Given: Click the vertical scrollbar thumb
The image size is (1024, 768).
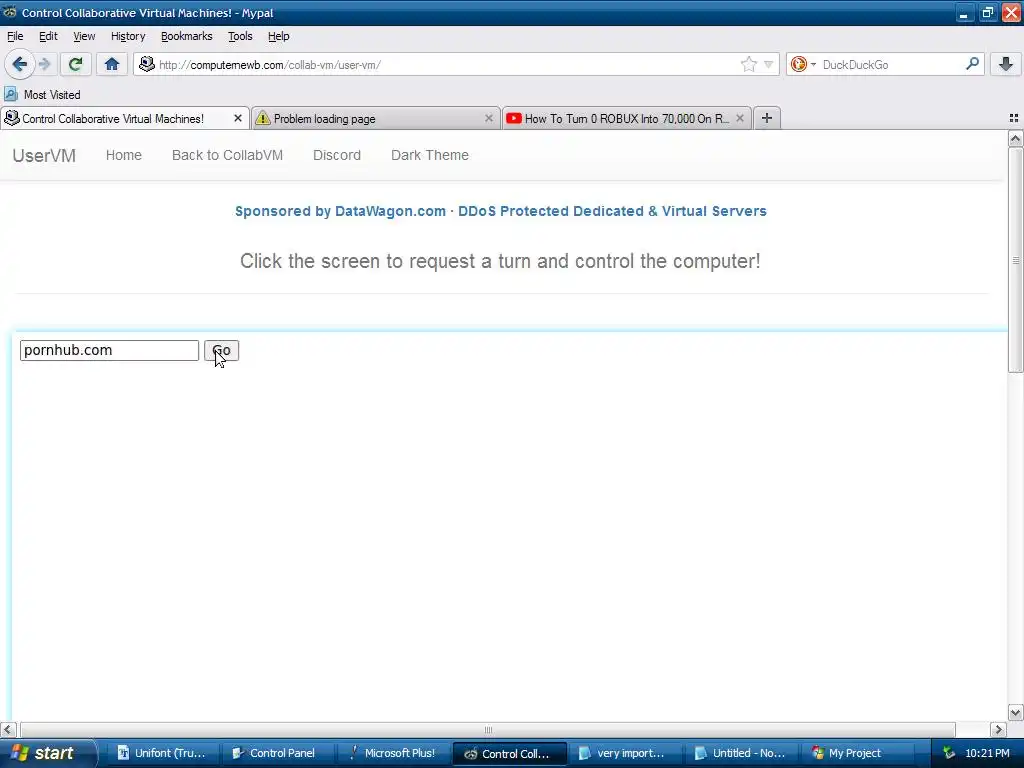Looking at the screenshot, I should (1015, 261).
